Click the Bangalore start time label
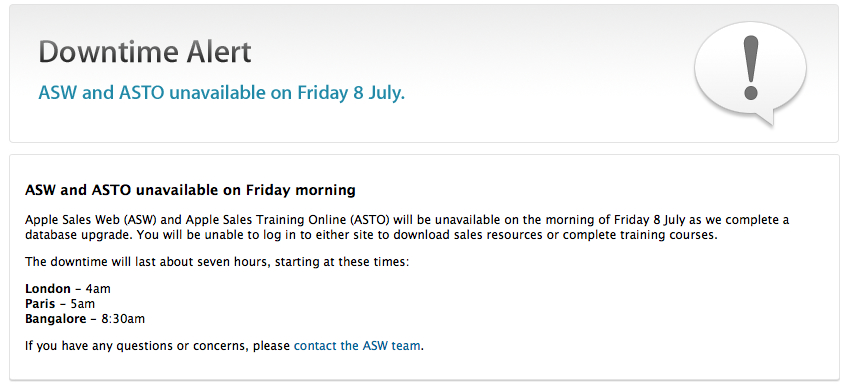Viewport: 848px width, 387px height. pyautogui.click(x=56, y=319)
